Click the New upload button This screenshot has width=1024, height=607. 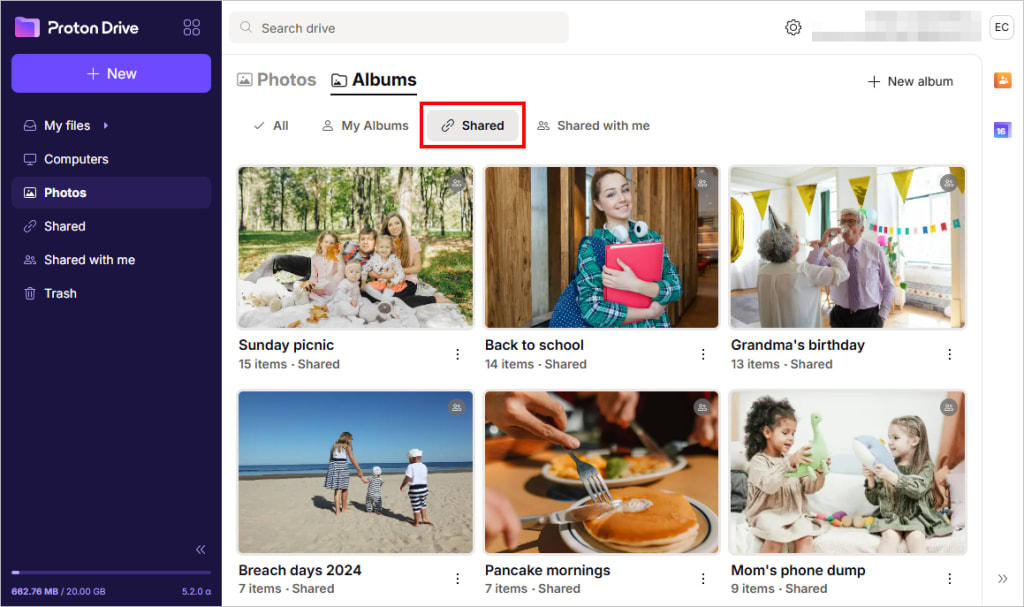[x=110, y=73]
